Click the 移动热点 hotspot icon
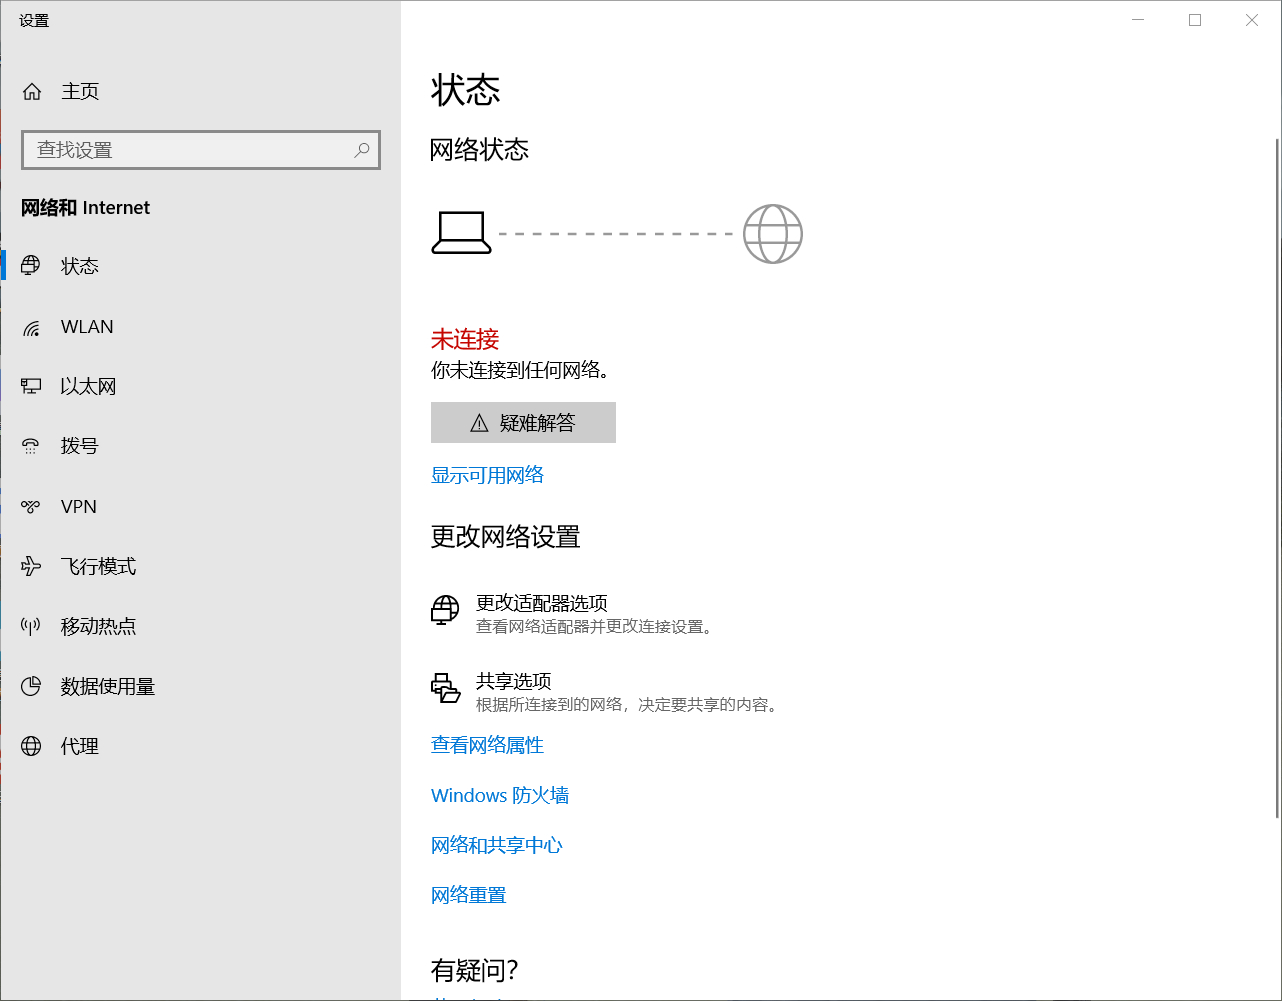Viewport: 1282px width, 1001px height. 31,627
